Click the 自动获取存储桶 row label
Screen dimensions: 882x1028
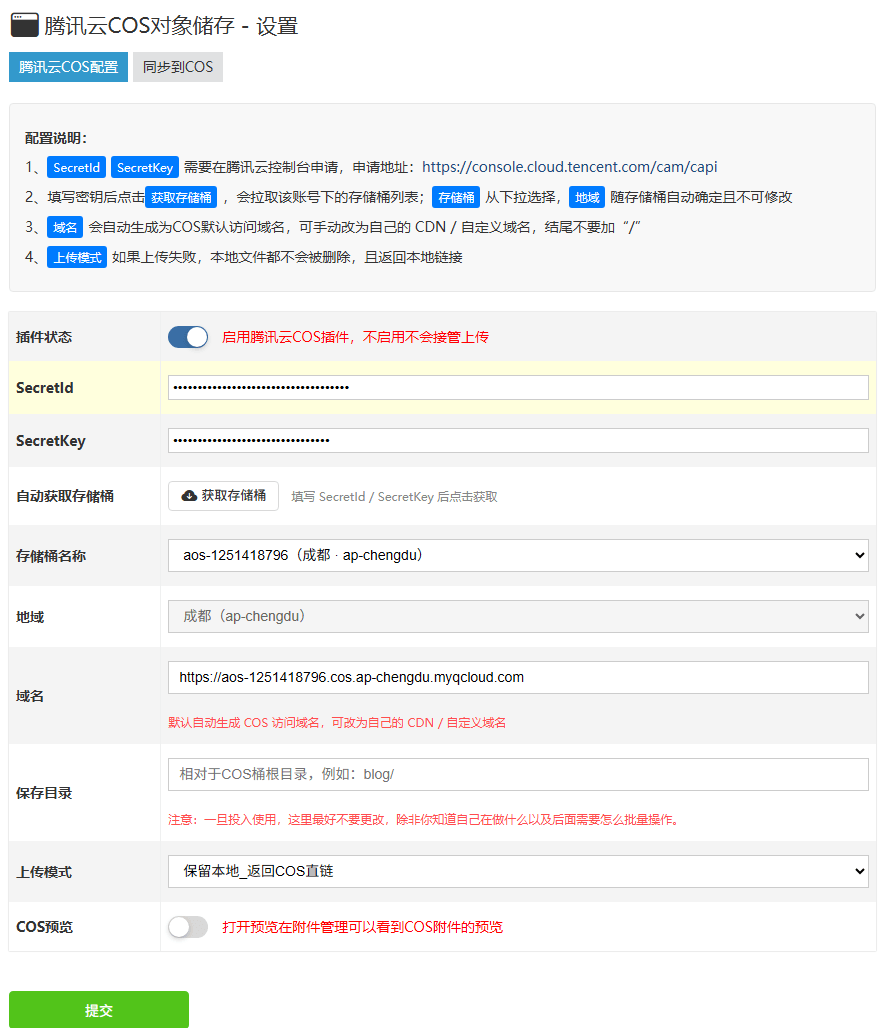pos(65,496)
